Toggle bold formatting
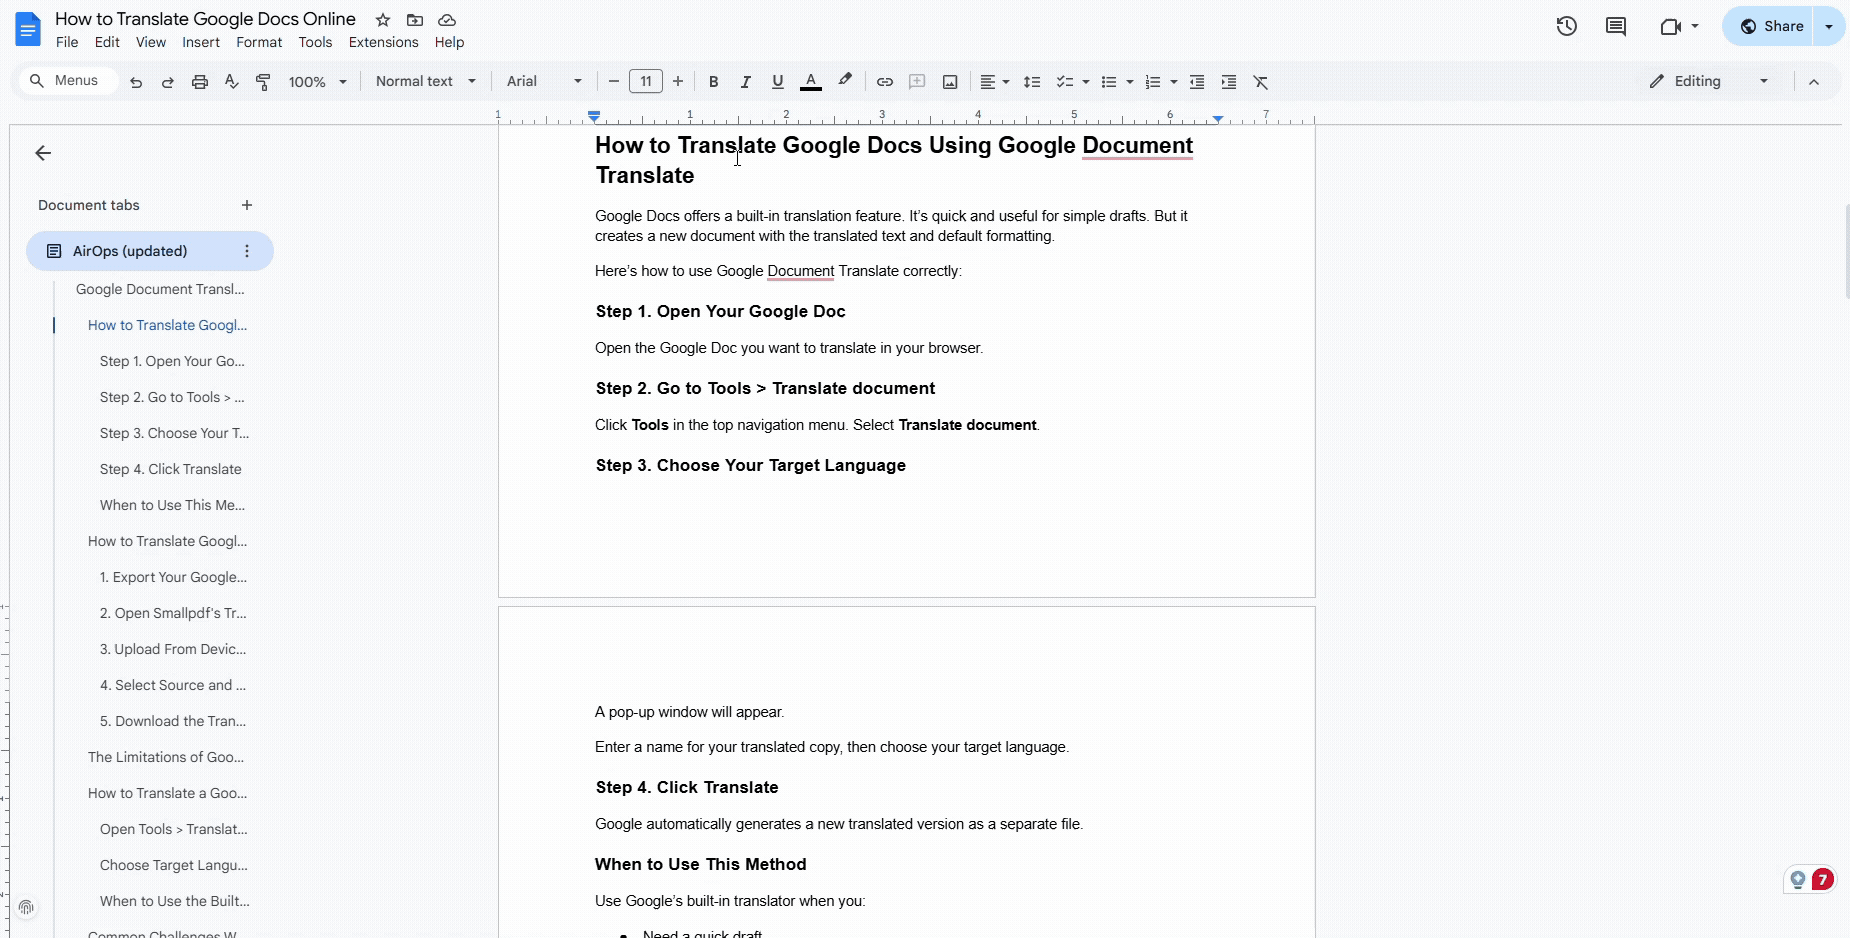1850x938 pixels. tap(712, 82)
